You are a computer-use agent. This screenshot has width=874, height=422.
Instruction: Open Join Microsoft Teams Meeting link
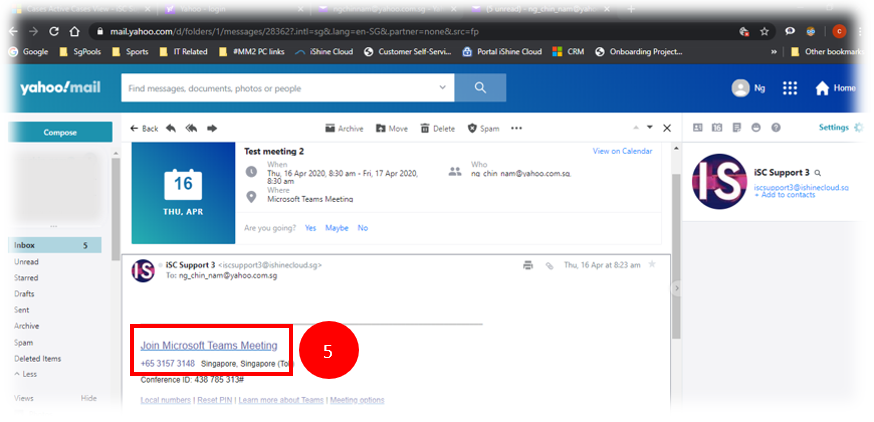coord(209,346)
